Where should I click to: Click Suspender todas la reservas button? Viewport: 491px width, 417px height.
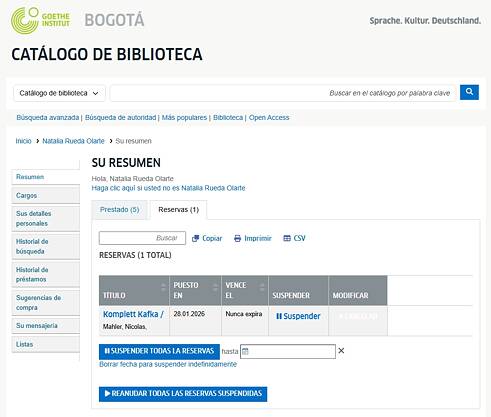click(x=159, y=351)
